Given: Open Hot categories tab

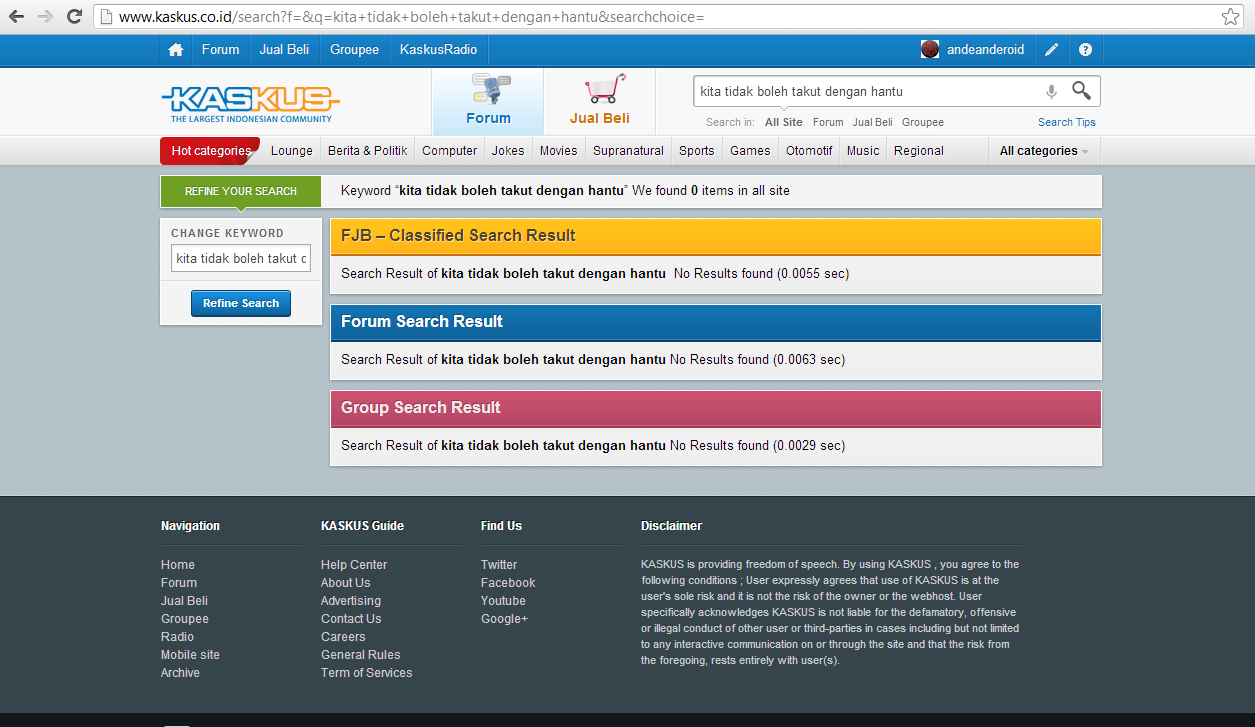Looking at the screenshot, I should tap(211, 151).
